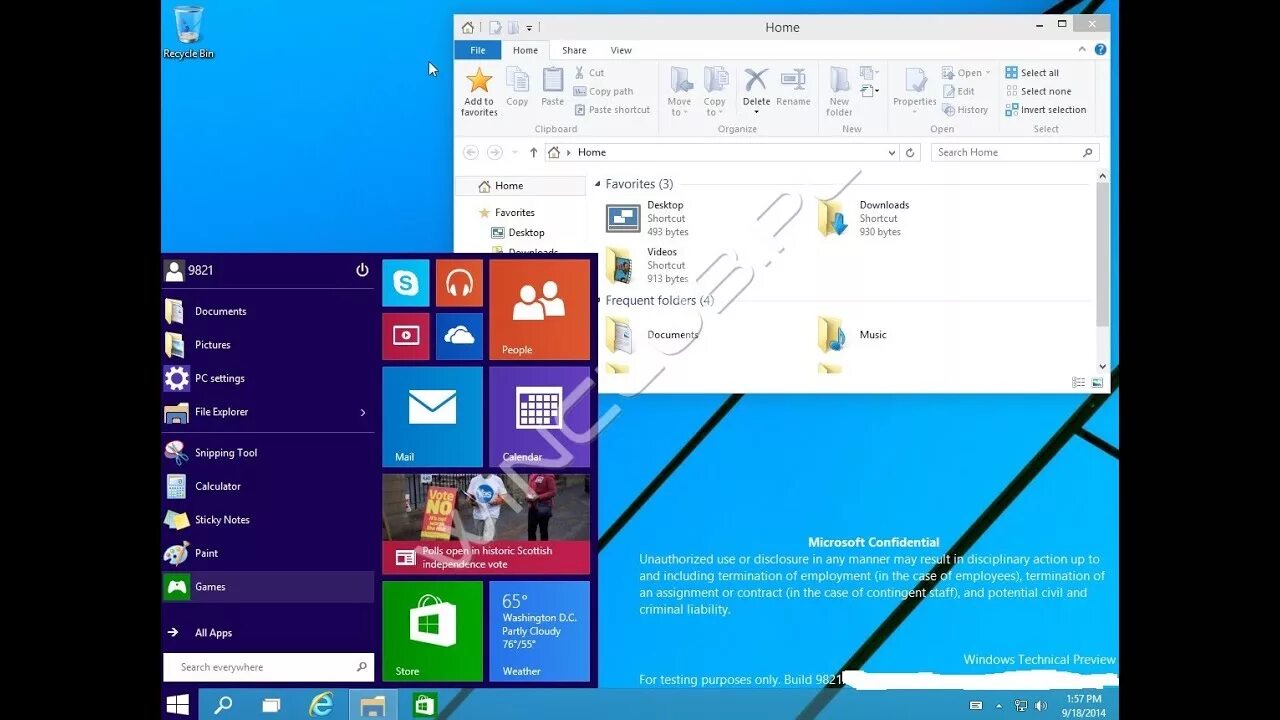Open the Video tile in Start menu
This screenshot has width=1280, height=720.
(x=406, y=336)
